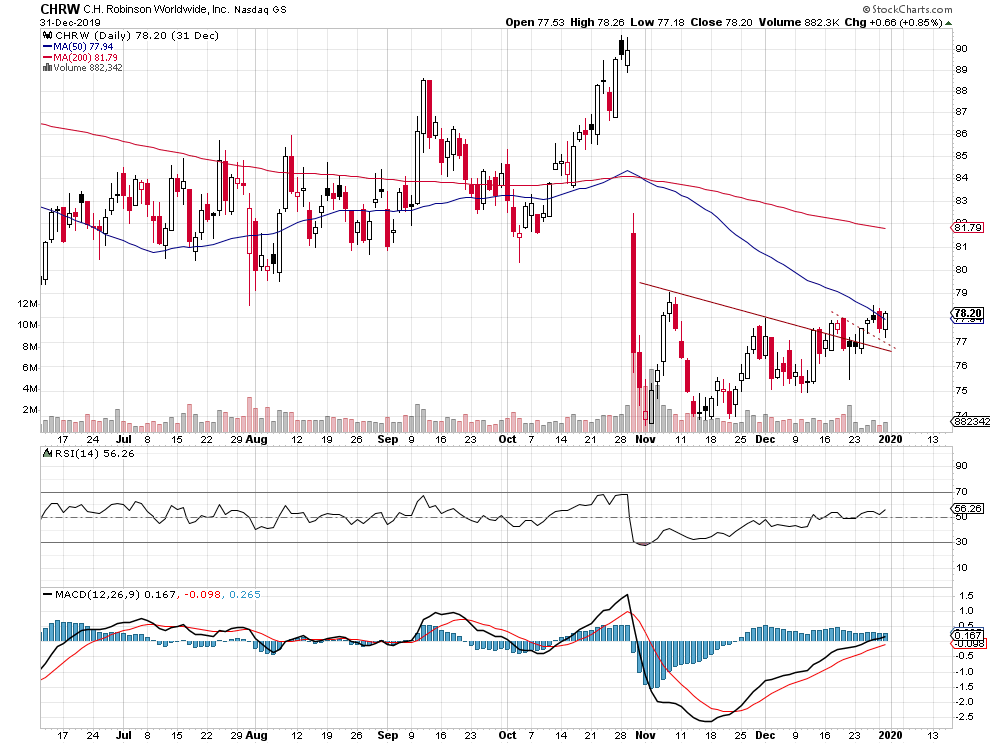Click the Volume 882.3K header value
This screenshot has width=990, height=744.
799,22
